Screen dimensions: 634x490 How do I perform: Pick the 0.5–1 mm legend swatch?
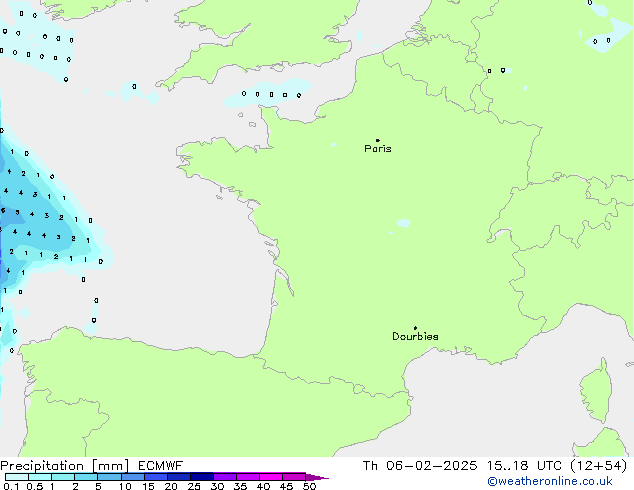[40, 477]
